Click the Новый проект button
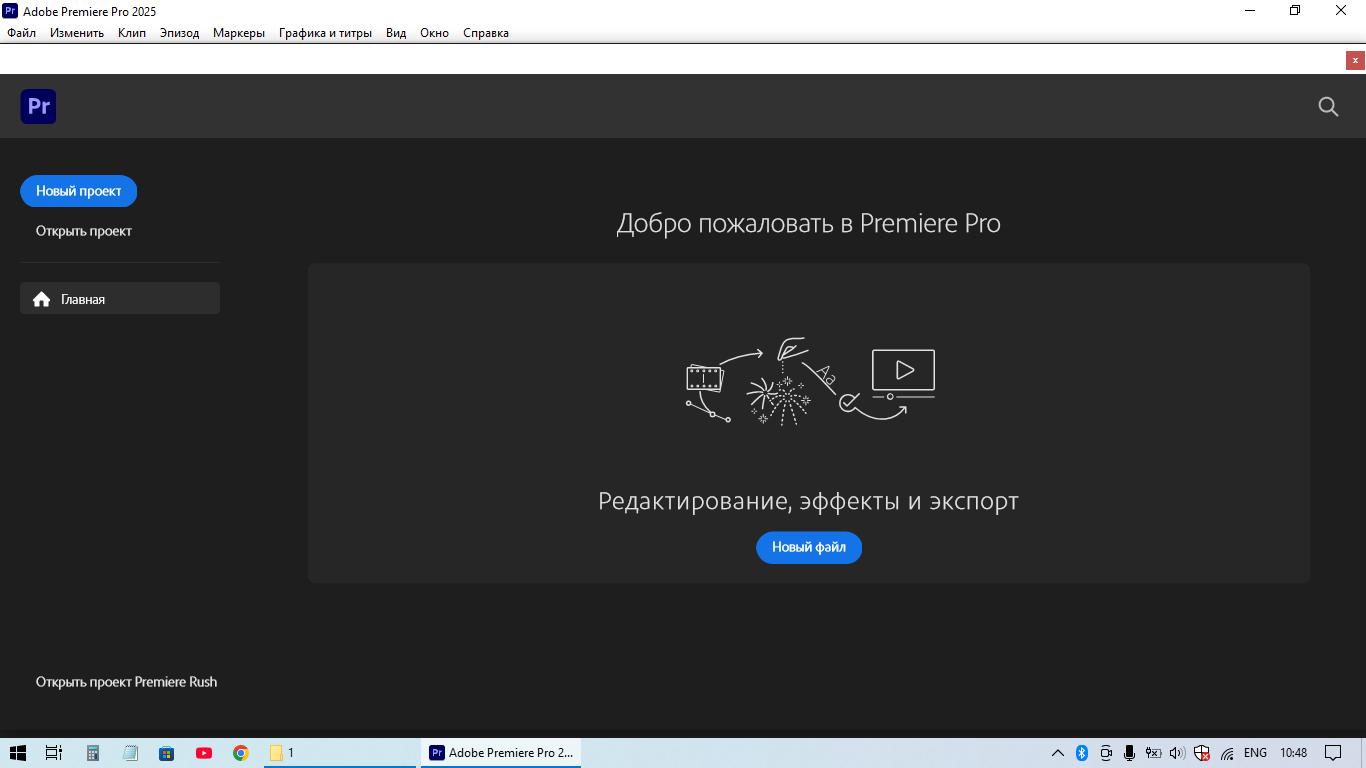 point(79,191)
